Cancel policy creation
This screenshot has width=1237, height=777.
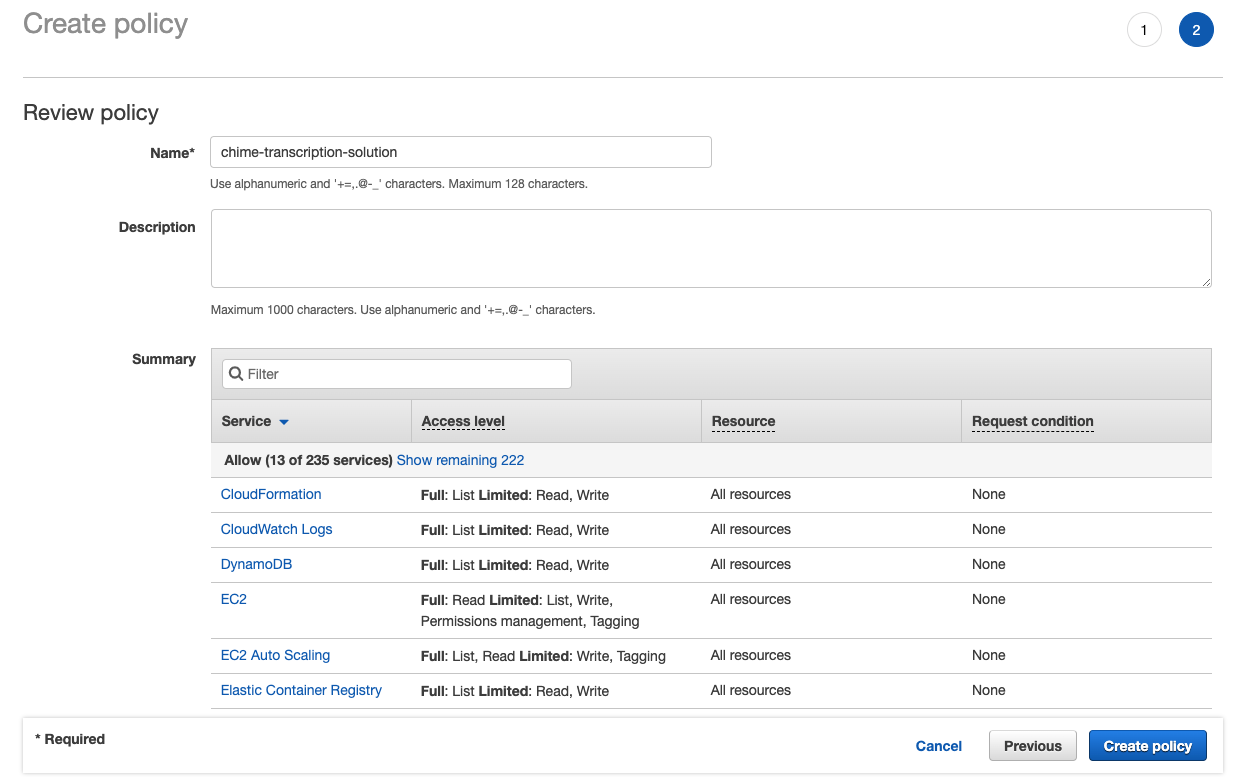click(939, 746)
